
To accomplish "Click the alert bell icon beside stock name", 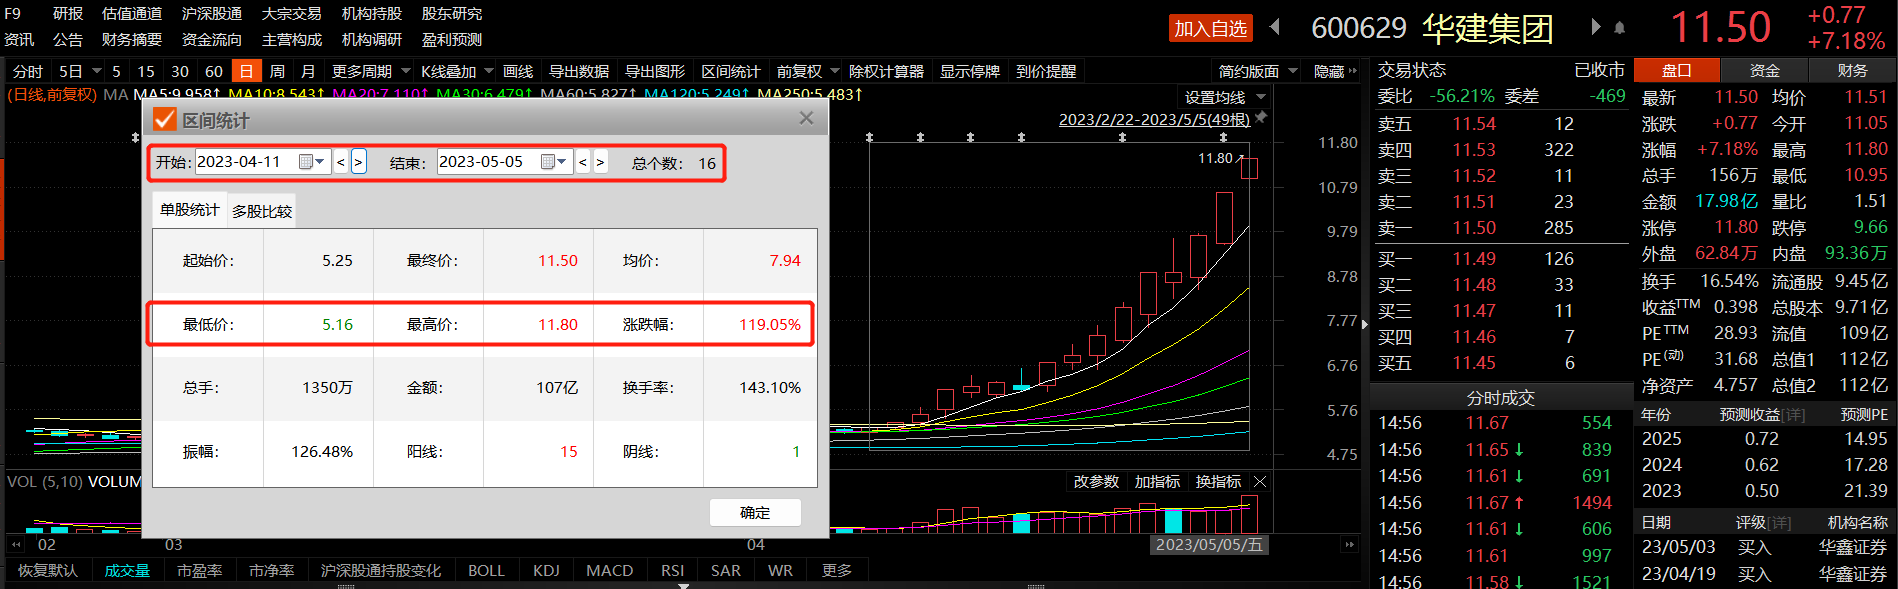I will [1620, 28].
